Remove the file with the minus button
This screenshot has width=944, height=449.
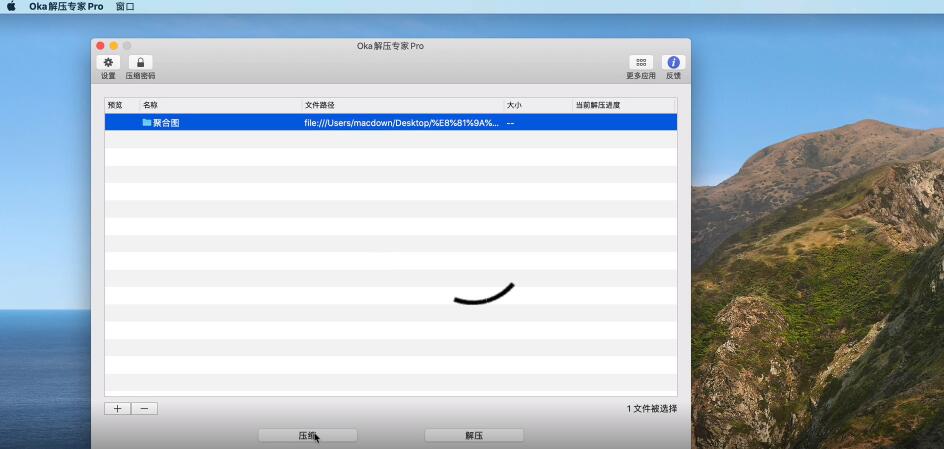[x=144, y=409]
